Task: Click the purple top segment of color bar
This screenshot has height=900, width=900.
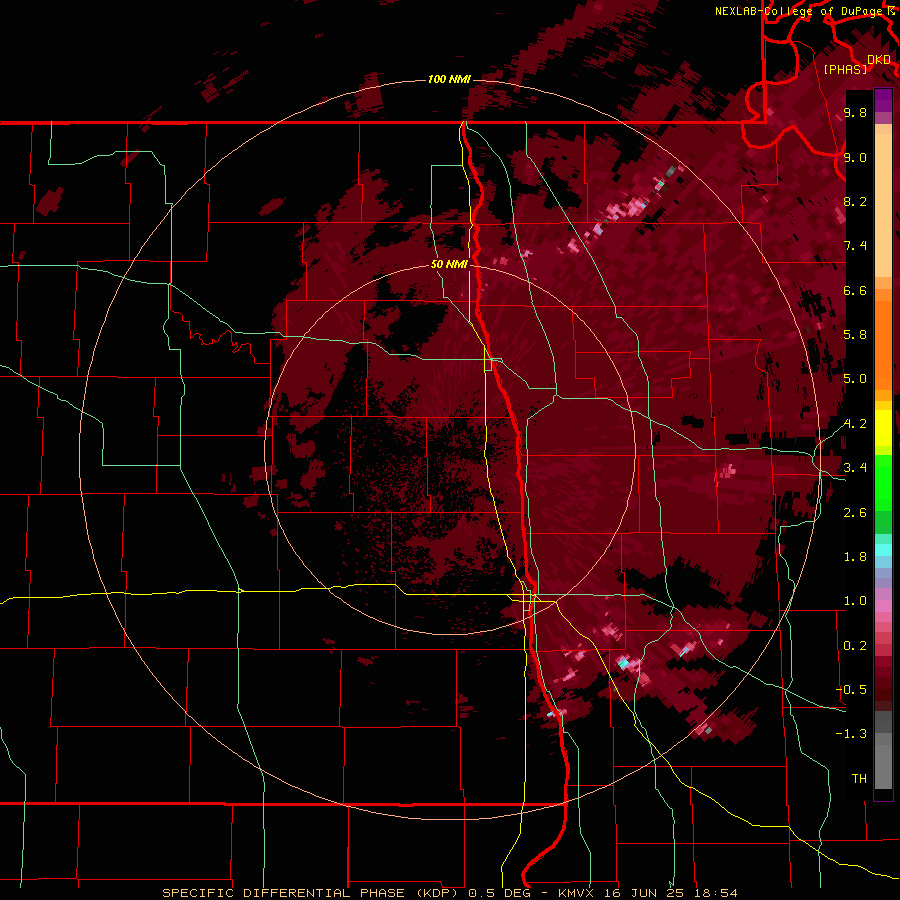Action: click(x=883, y=100)
